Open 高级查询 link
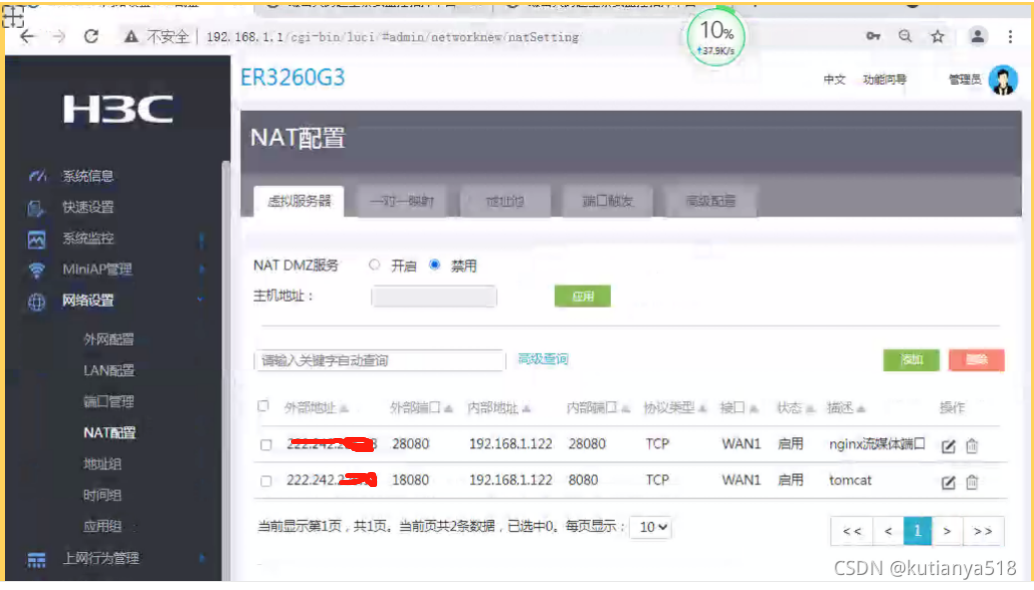The image size is (1034, 590). coord(543,358)
